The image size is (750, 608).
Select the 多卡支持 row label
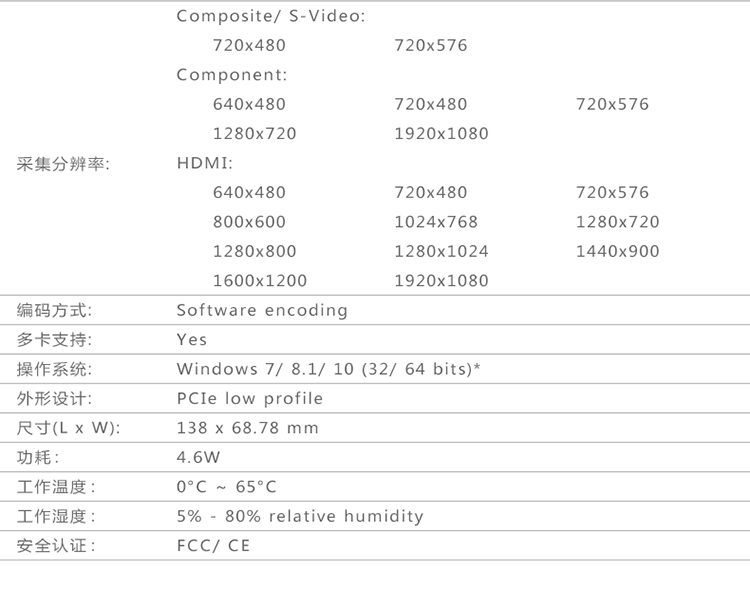click(x=55, y=340)
